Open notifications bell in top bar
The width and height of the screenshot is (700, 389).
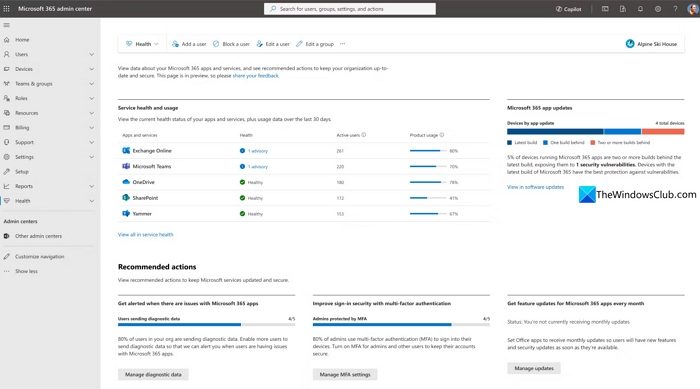click(x=640, y=9)
